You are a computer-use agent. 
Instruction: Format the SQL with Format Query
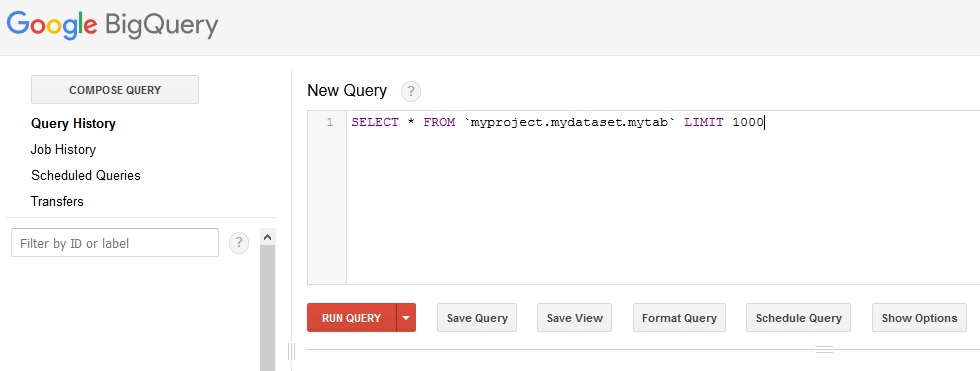679,318
